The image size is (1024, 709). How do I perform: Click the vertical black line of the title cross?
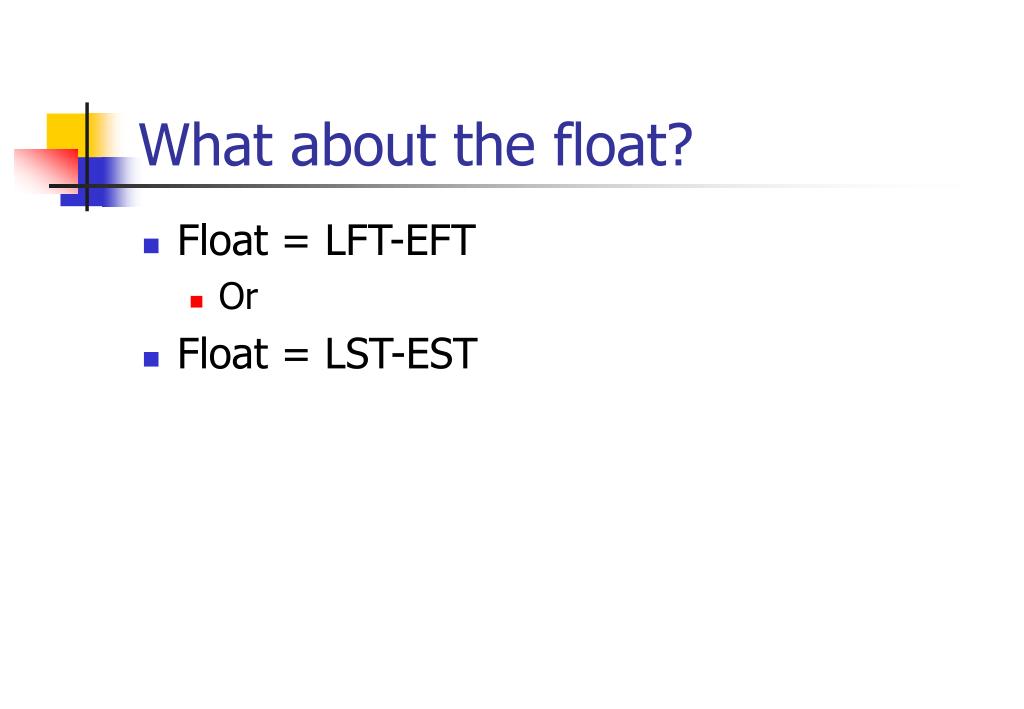click(x=87, y=157)
